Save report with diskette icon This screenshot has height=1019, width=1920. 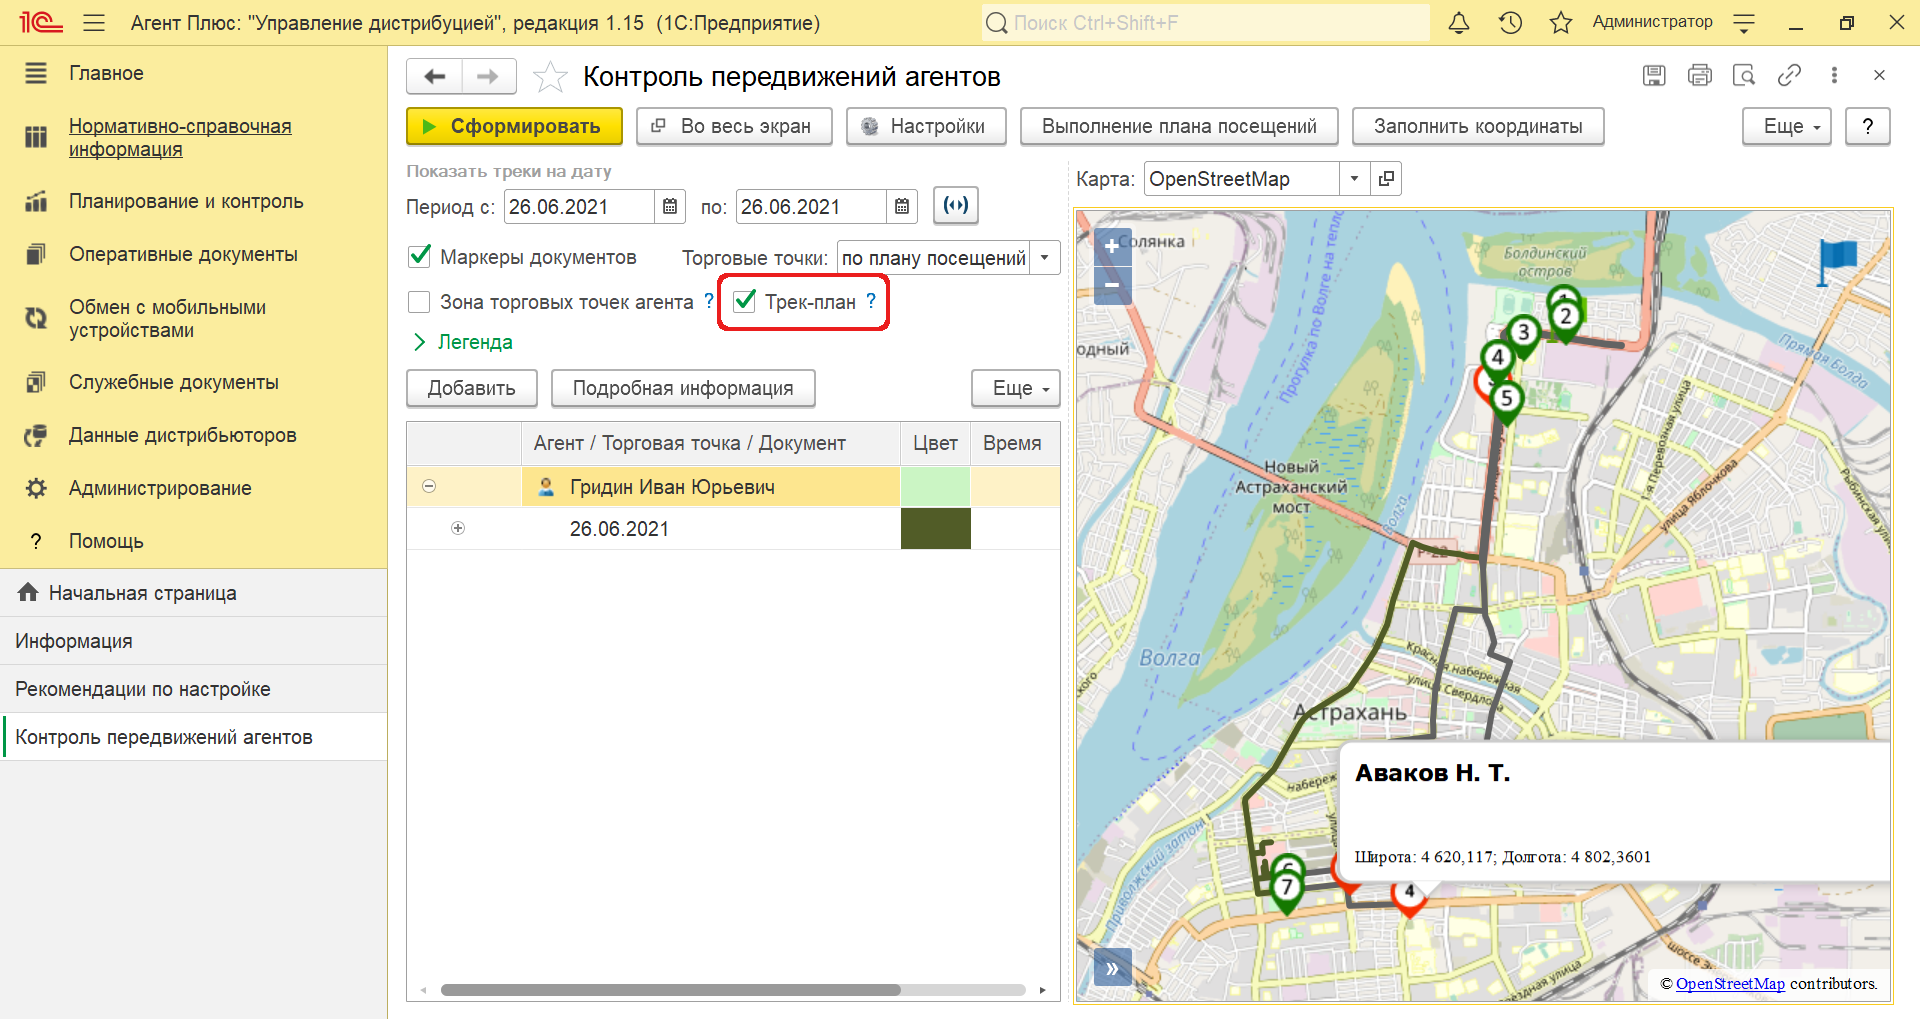tap(1654, 75)
